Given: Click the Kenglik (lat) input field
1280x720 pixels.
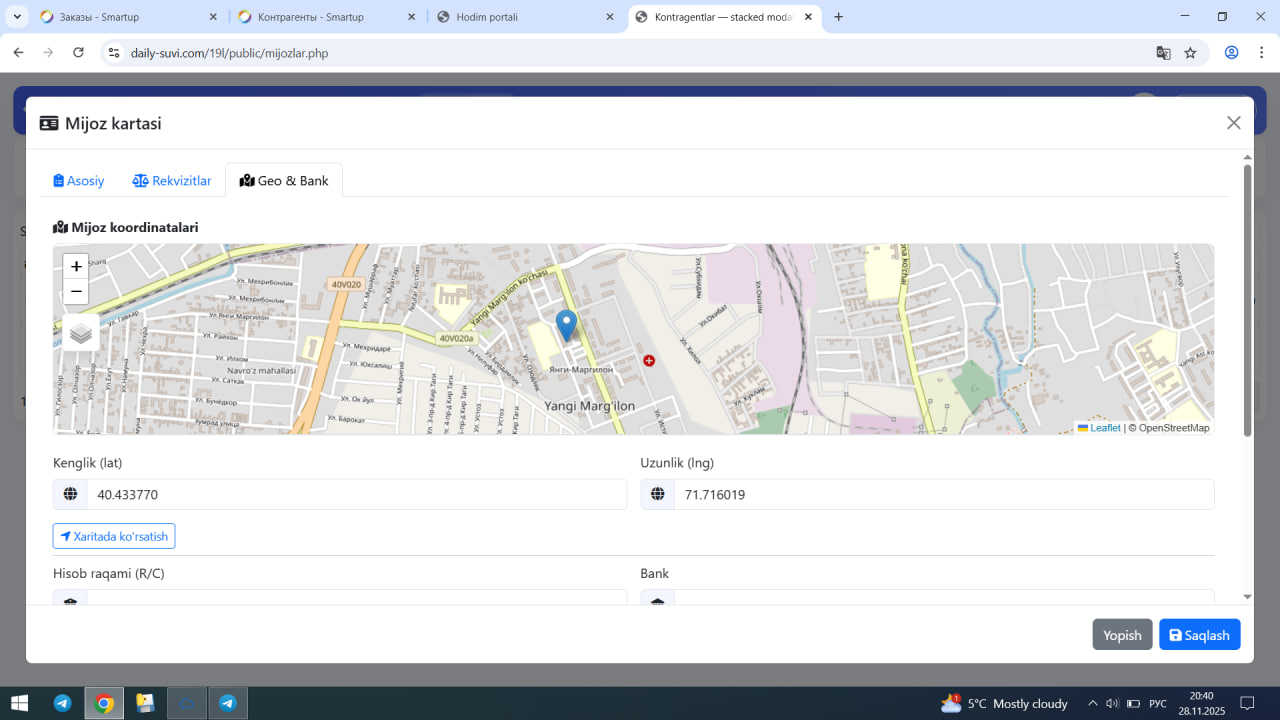Looking at the screenshot, I should point(356,495).
